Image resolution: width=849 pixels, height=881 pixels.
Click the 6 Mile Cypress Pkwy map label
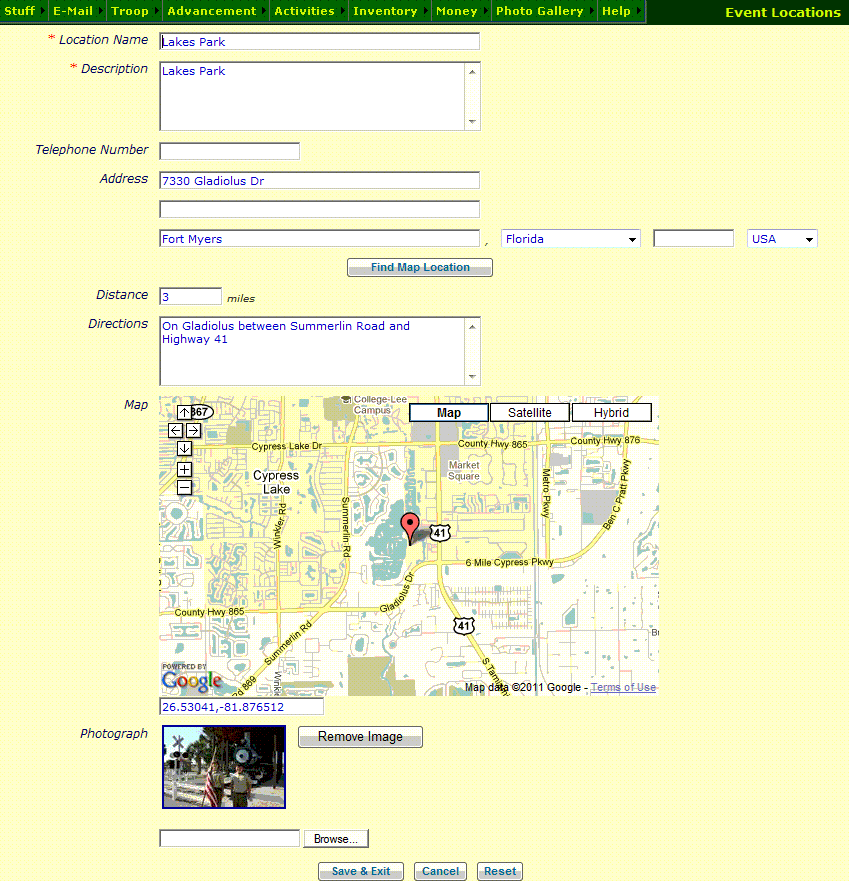509,562
